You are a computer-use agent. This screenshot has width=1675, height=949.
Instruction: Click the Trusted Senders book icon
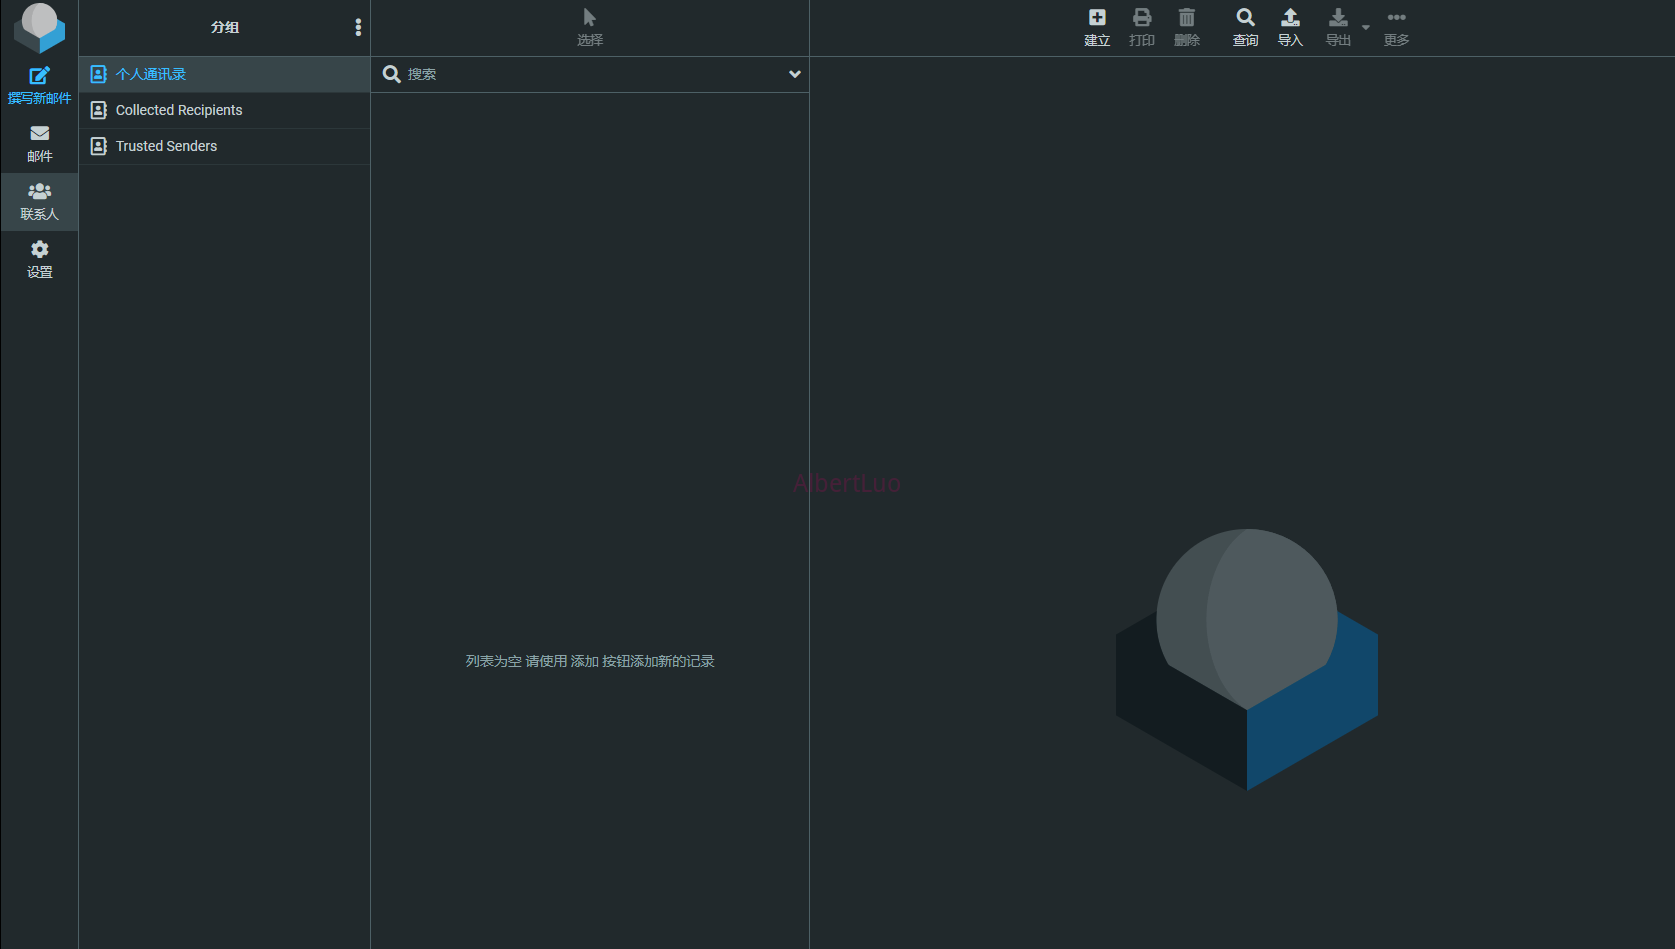[x=99, y=146]
